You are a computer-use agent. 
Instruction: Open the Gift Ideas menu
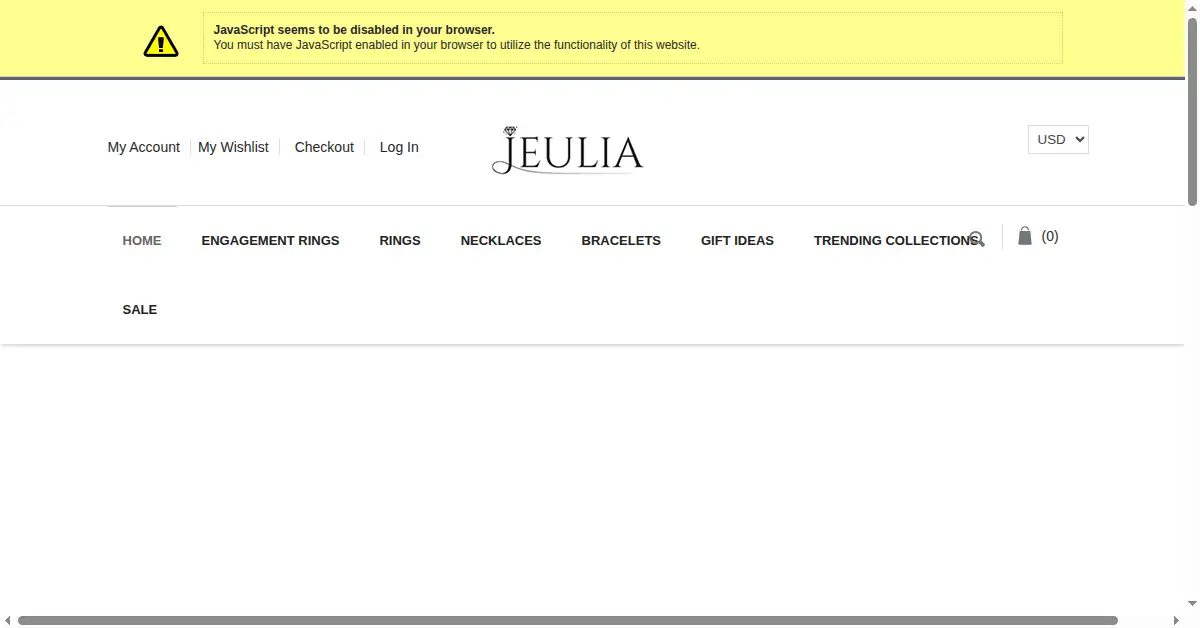coord(737,240)
